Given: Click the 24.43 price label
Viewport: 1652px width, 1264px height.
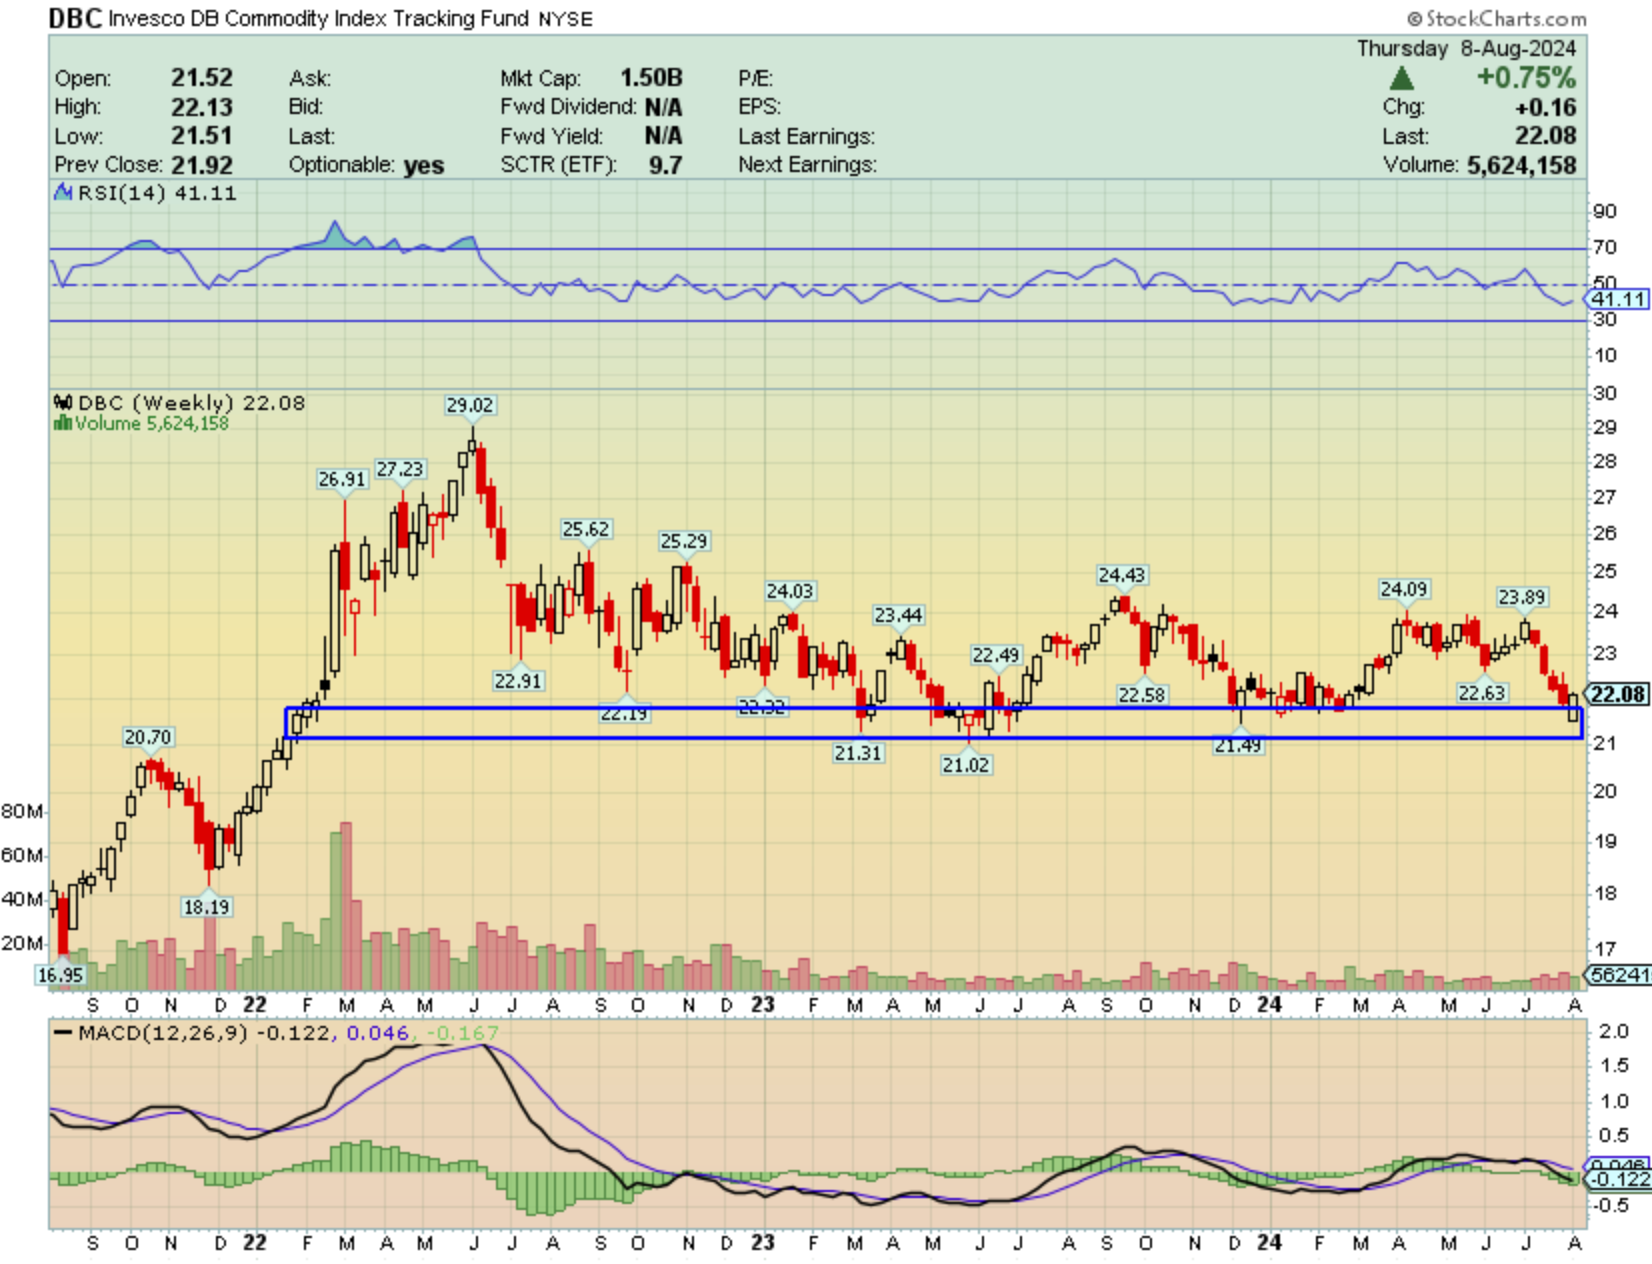Looking at the screenshot, I should (1122, 575).
